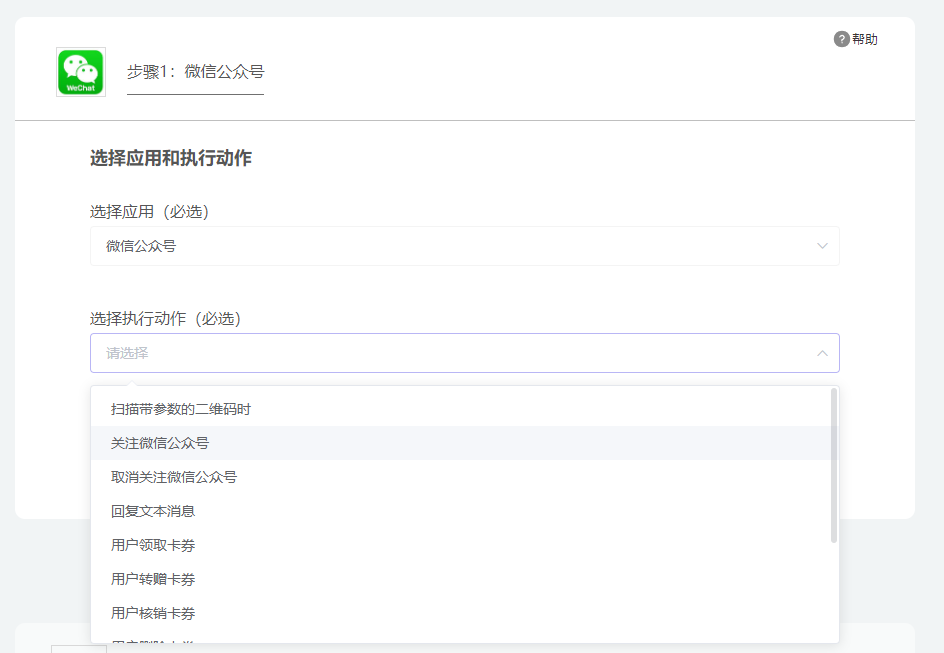944x653 pixels.
Task: Click the partially visible last option in list
Action: coord(152,639)
